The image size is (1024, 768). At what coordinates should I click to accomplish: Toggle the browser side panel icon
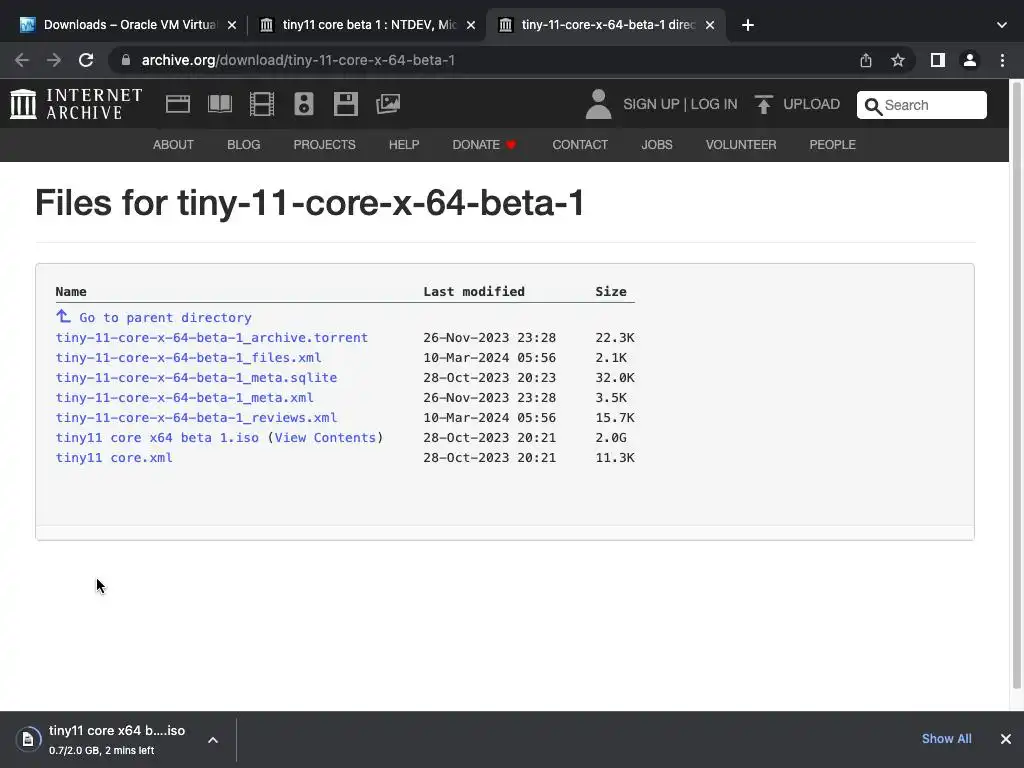938,60
